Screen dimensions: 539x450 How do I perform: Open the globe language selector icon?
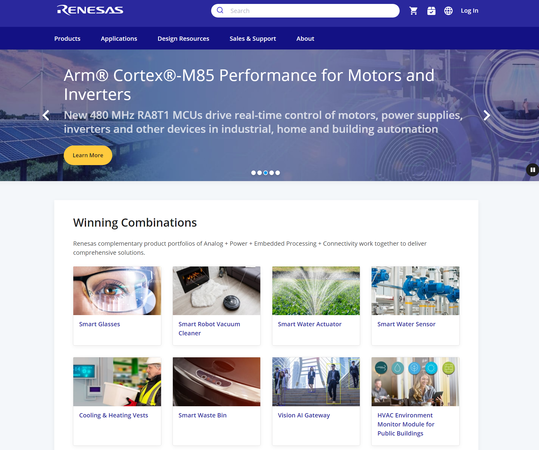(448, 11)
